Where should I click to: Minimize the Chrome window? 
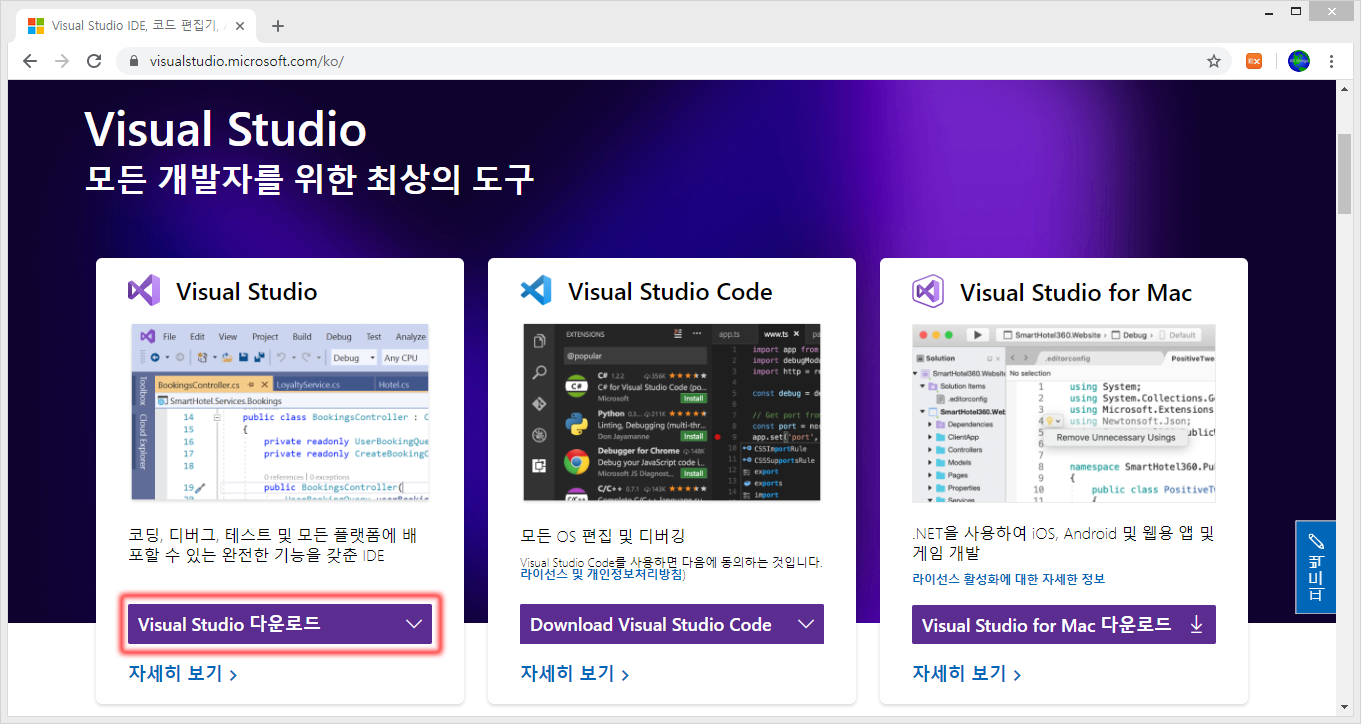[x=1268, y=12]
